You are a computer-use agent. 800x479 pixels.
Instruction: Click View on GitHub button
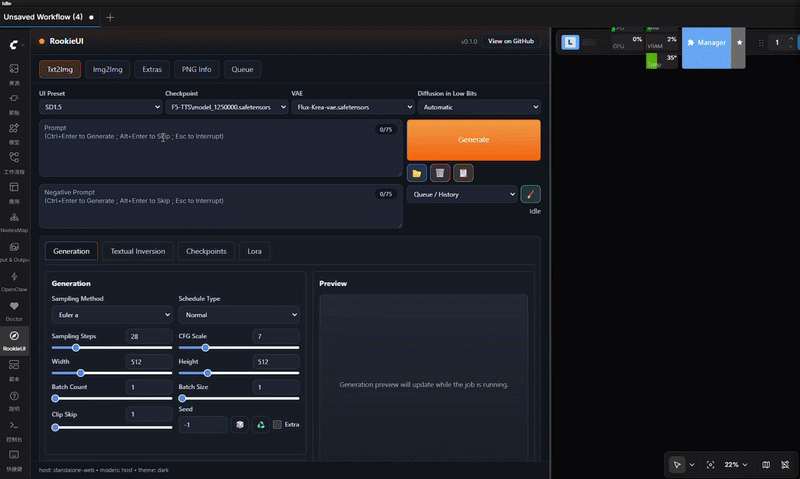click(x=511, y=41)
